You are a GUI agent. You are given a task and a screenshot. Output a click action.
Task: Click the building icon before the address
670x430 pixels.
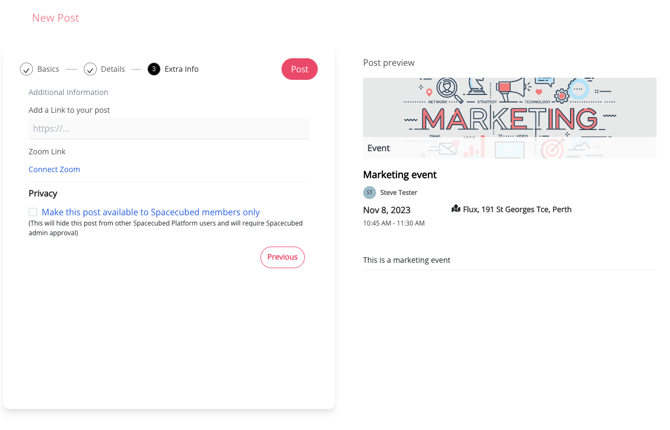[456, 209]
